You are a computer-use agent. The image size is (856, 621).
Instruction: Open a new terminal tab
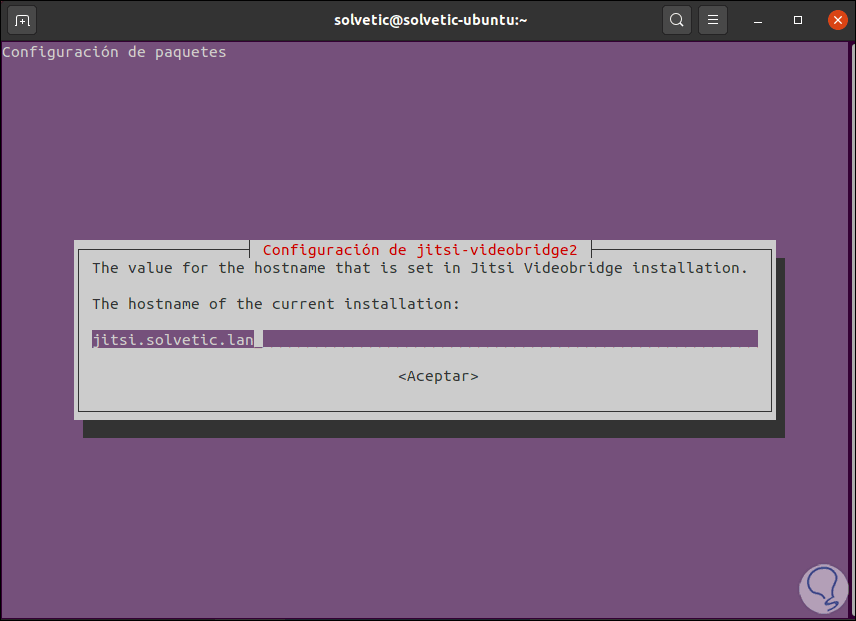point(22,21)
